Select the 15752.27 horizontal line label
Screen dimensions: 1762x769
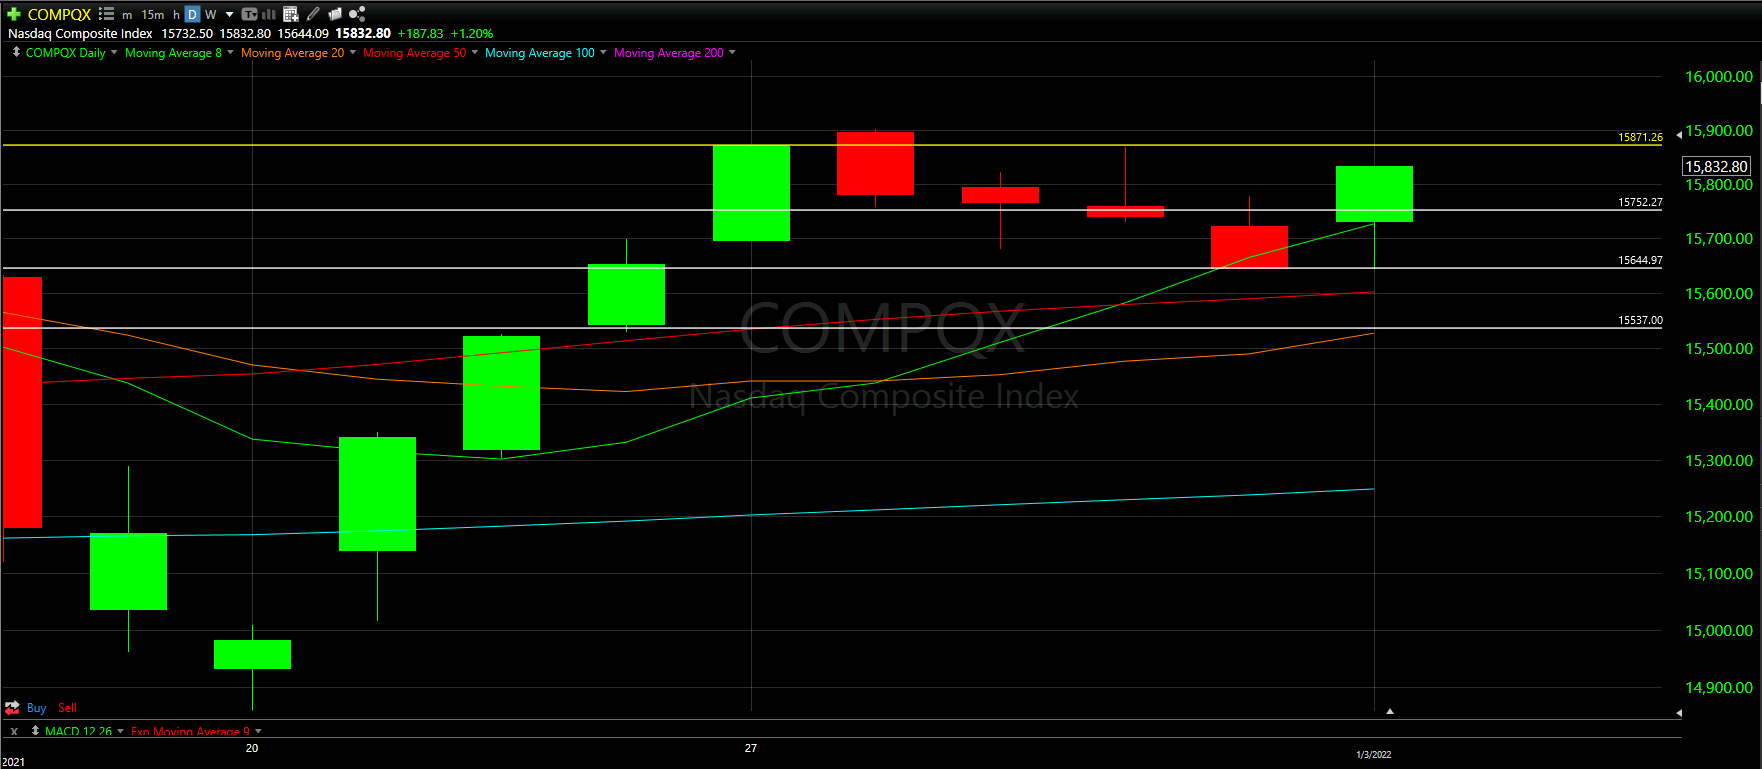1640,202
